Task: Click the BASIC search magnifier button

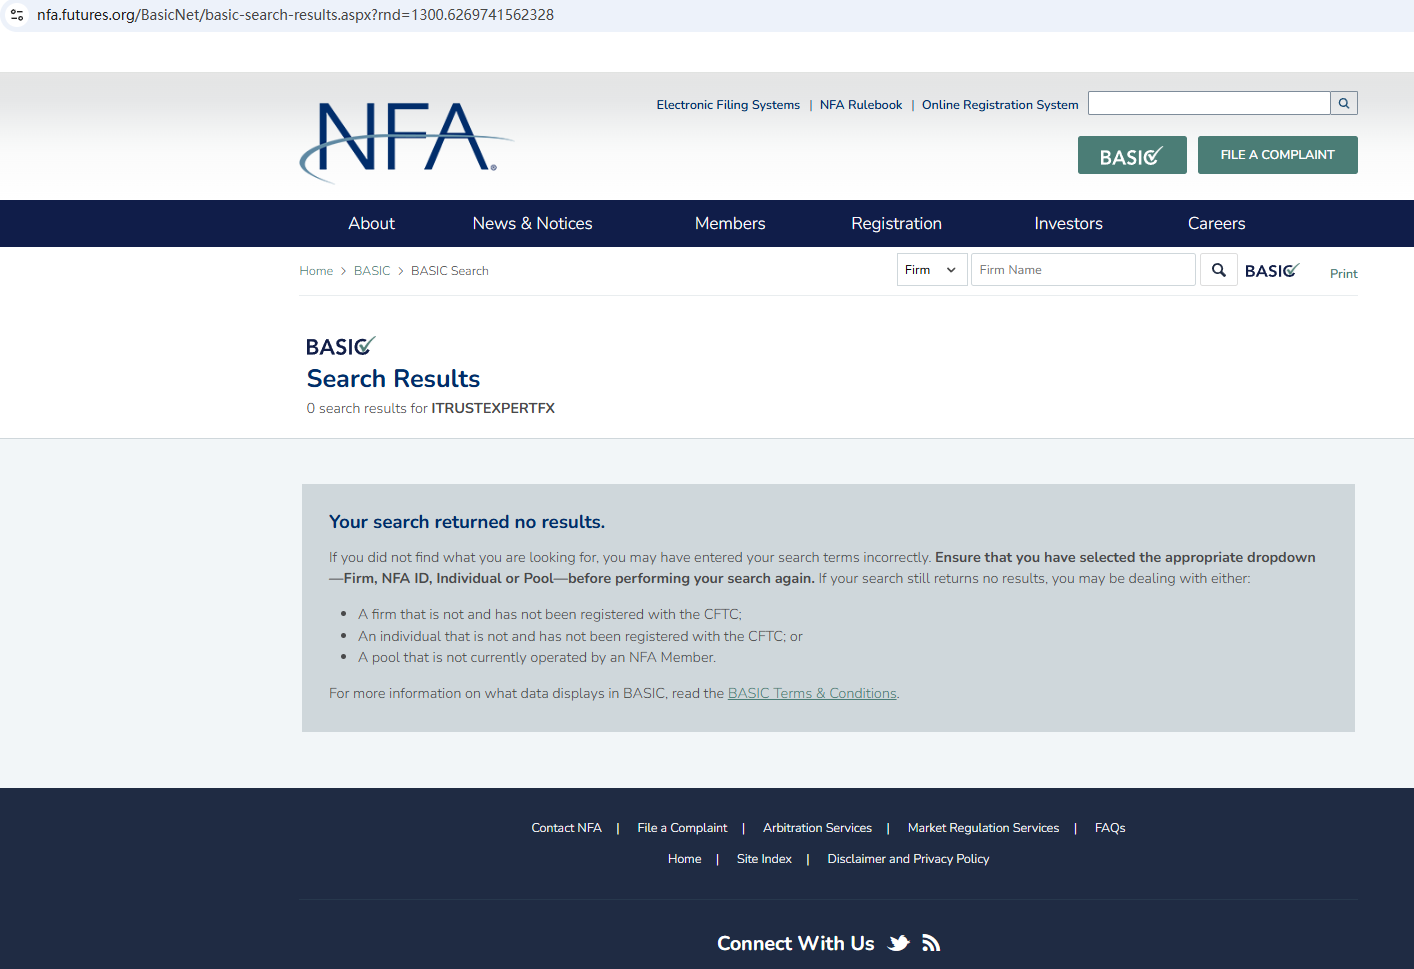Action: [1218, 270]
